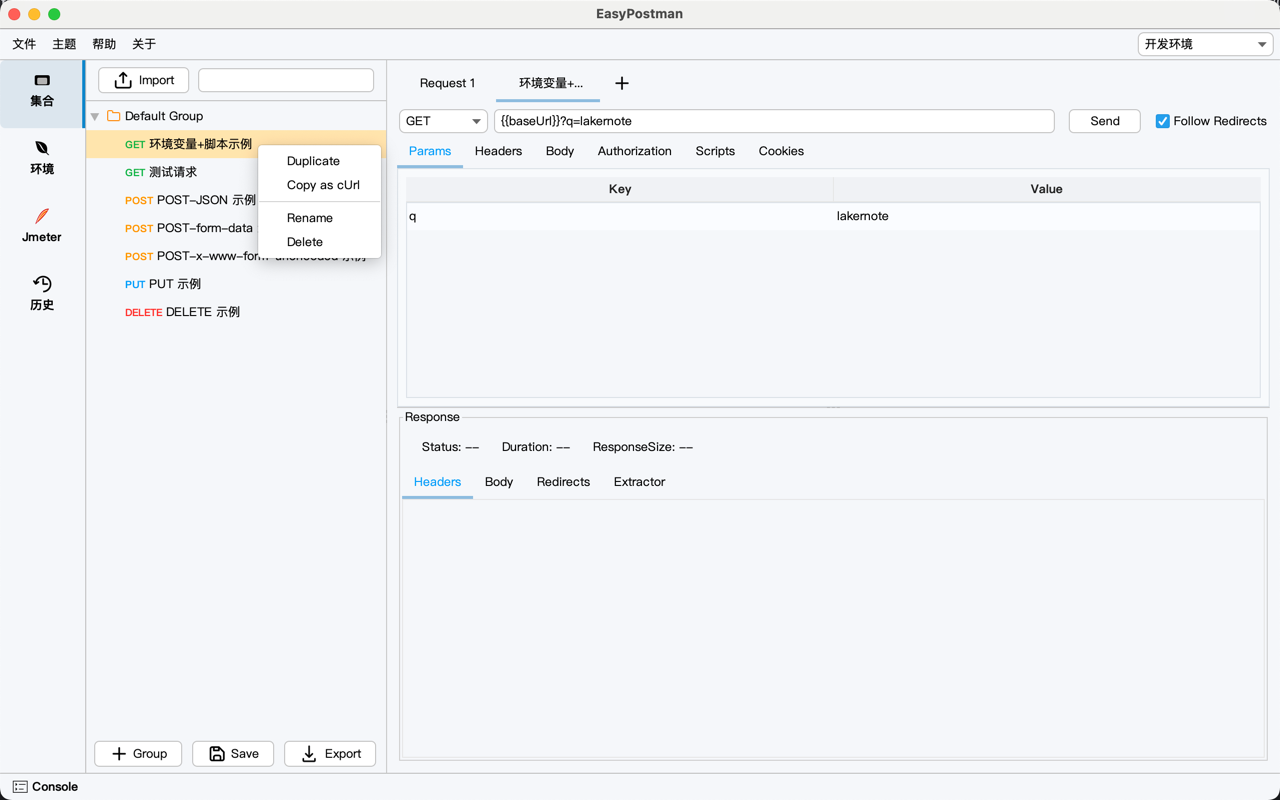The image size is (1280, 800).
Task: Click the Send button
Action: [x=1105, y=121]
